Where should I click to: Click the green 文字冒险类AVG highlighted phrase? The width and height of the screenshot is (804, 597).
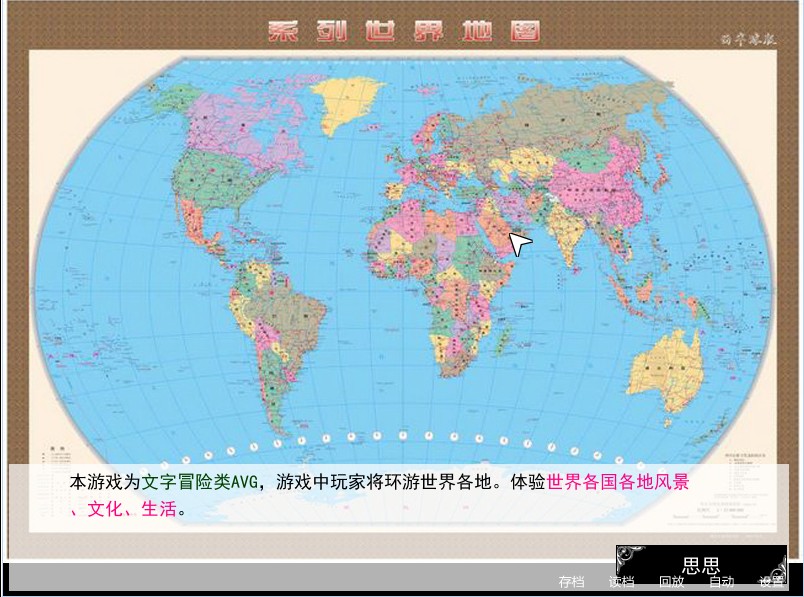coord(199,482)
